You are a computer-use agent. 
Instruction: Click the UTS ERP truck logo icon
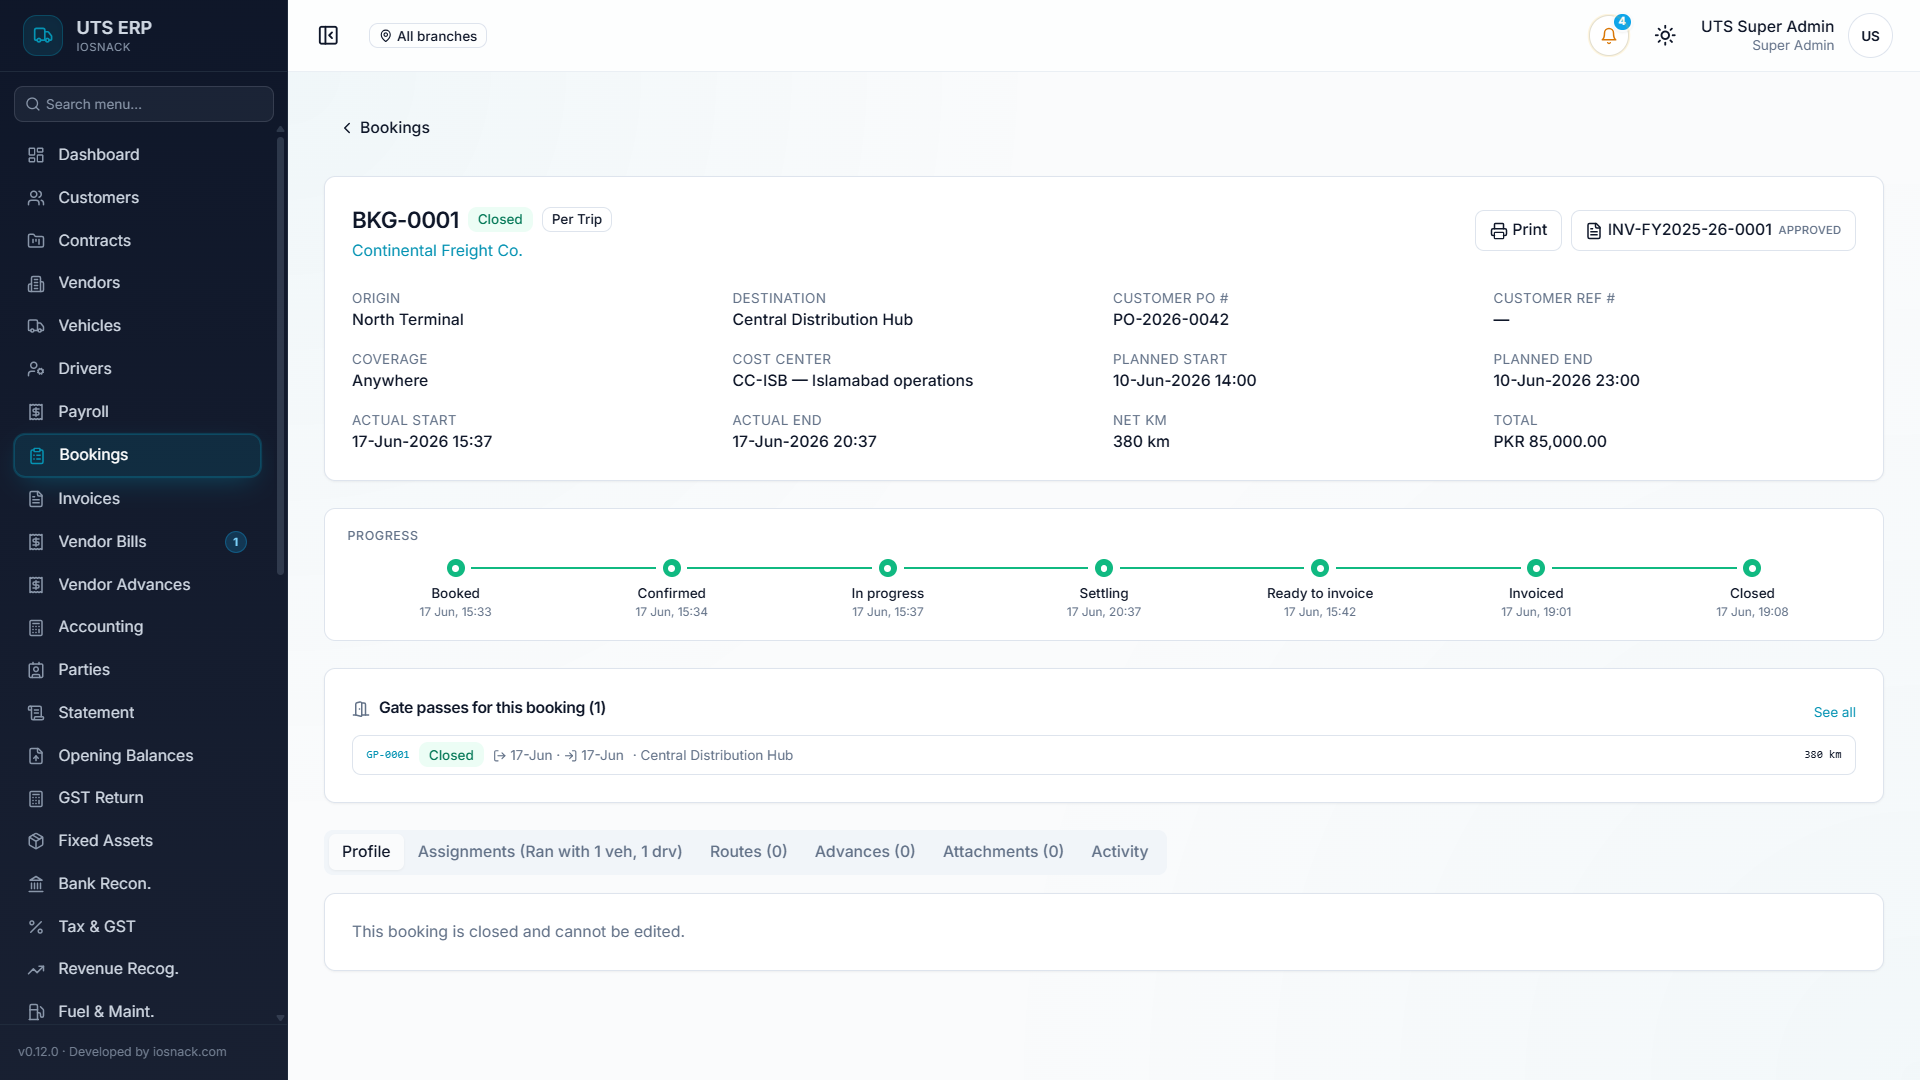(x=43, y=36)
